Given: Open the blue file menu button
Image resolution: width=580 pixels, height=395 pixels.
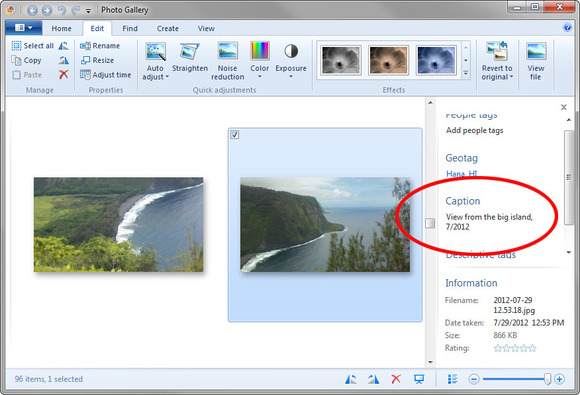Looking at the screenshot, I should point(24,28).
